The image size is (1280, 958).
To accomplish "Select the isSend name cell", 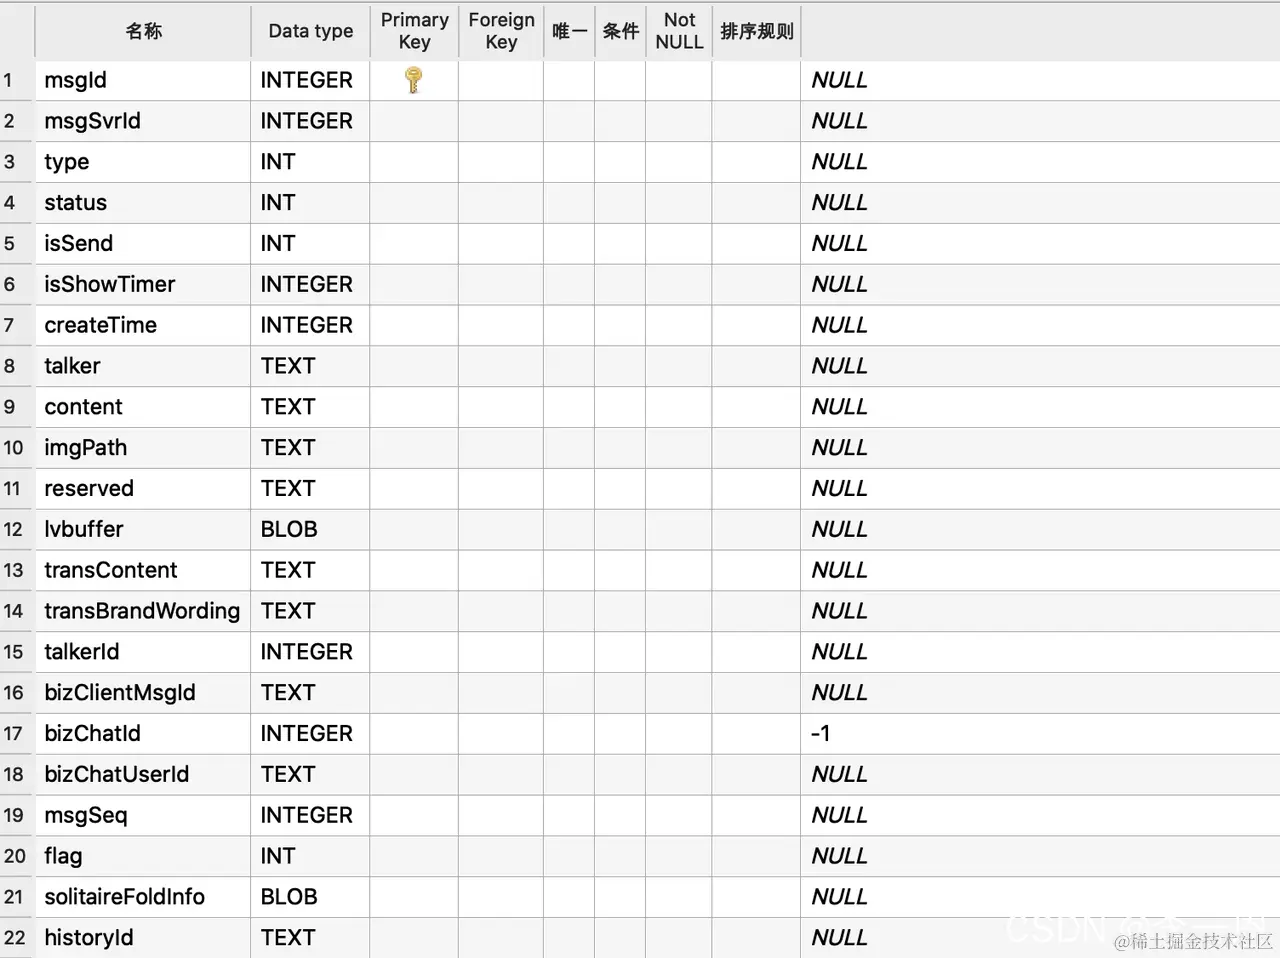I will tap(143, 244).
